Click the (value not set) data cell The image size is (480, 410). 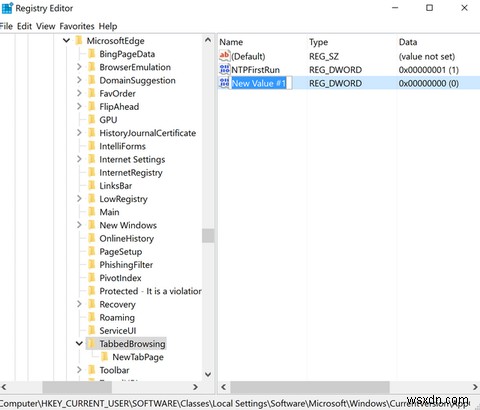(427, 56)
